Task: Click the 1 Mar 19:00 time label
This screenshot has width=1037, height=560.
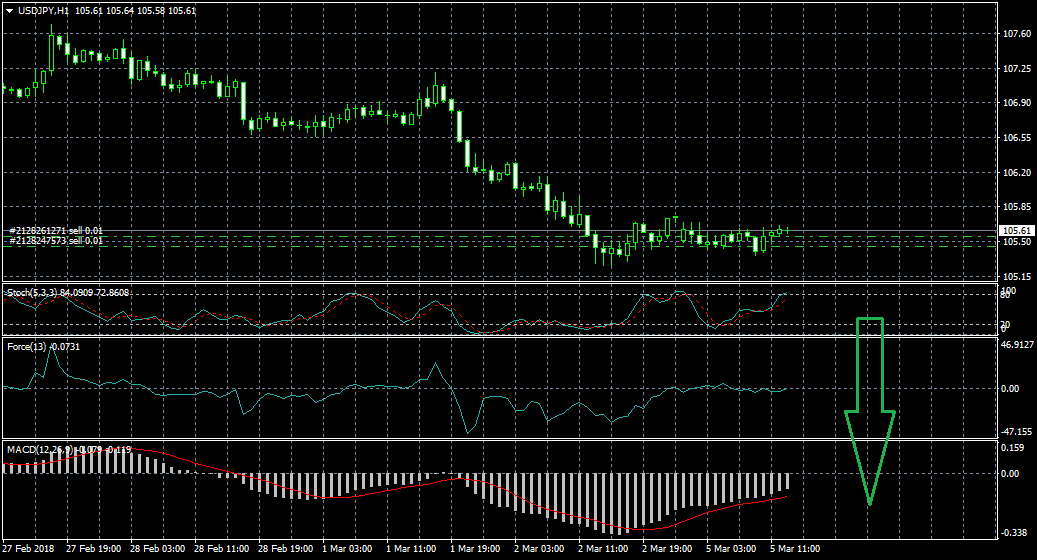Action: click(x=476, y=550)
